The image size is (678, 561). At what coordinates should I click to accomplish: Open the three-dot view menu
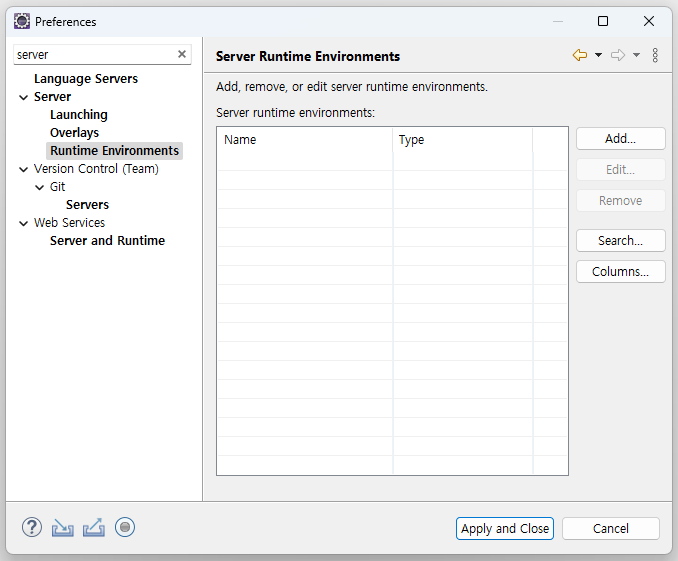click(655, 56)
